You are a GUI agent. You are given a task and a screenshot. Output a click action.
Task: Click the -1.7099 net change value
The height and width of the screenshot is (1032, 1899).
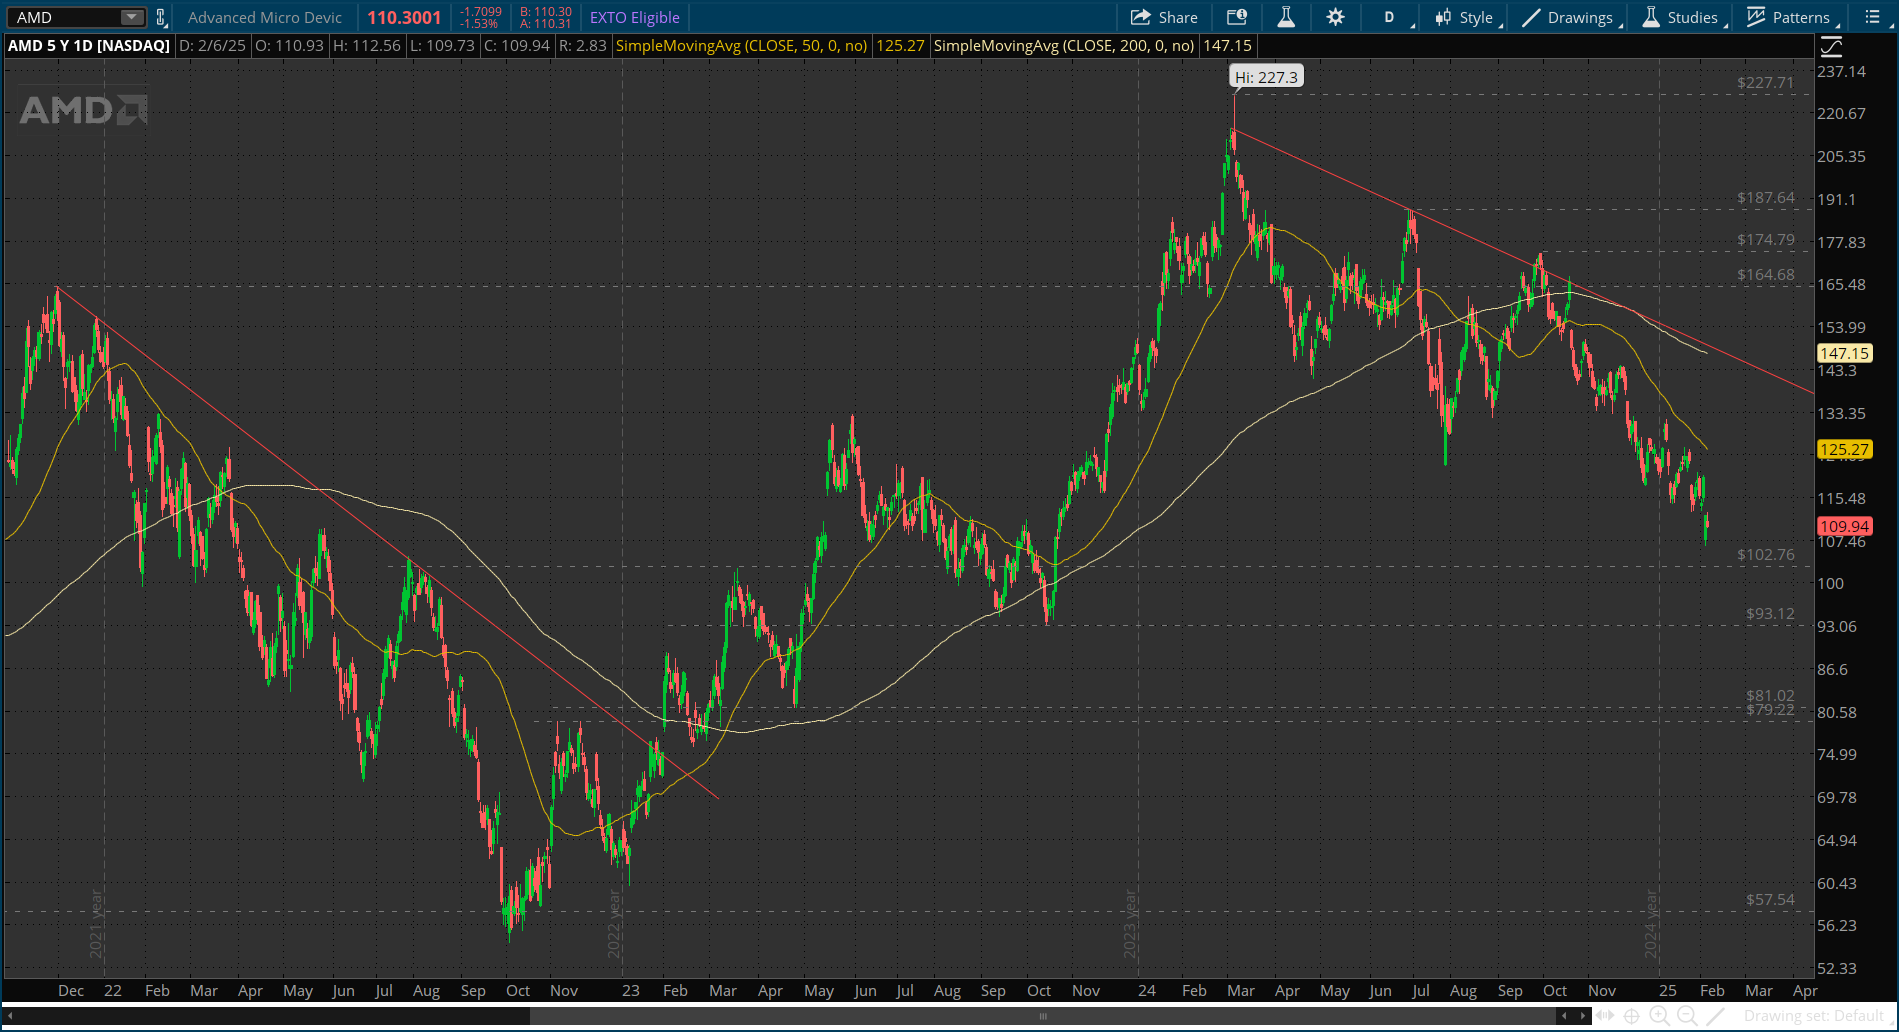pyautogui.click(x=480, y=12)
